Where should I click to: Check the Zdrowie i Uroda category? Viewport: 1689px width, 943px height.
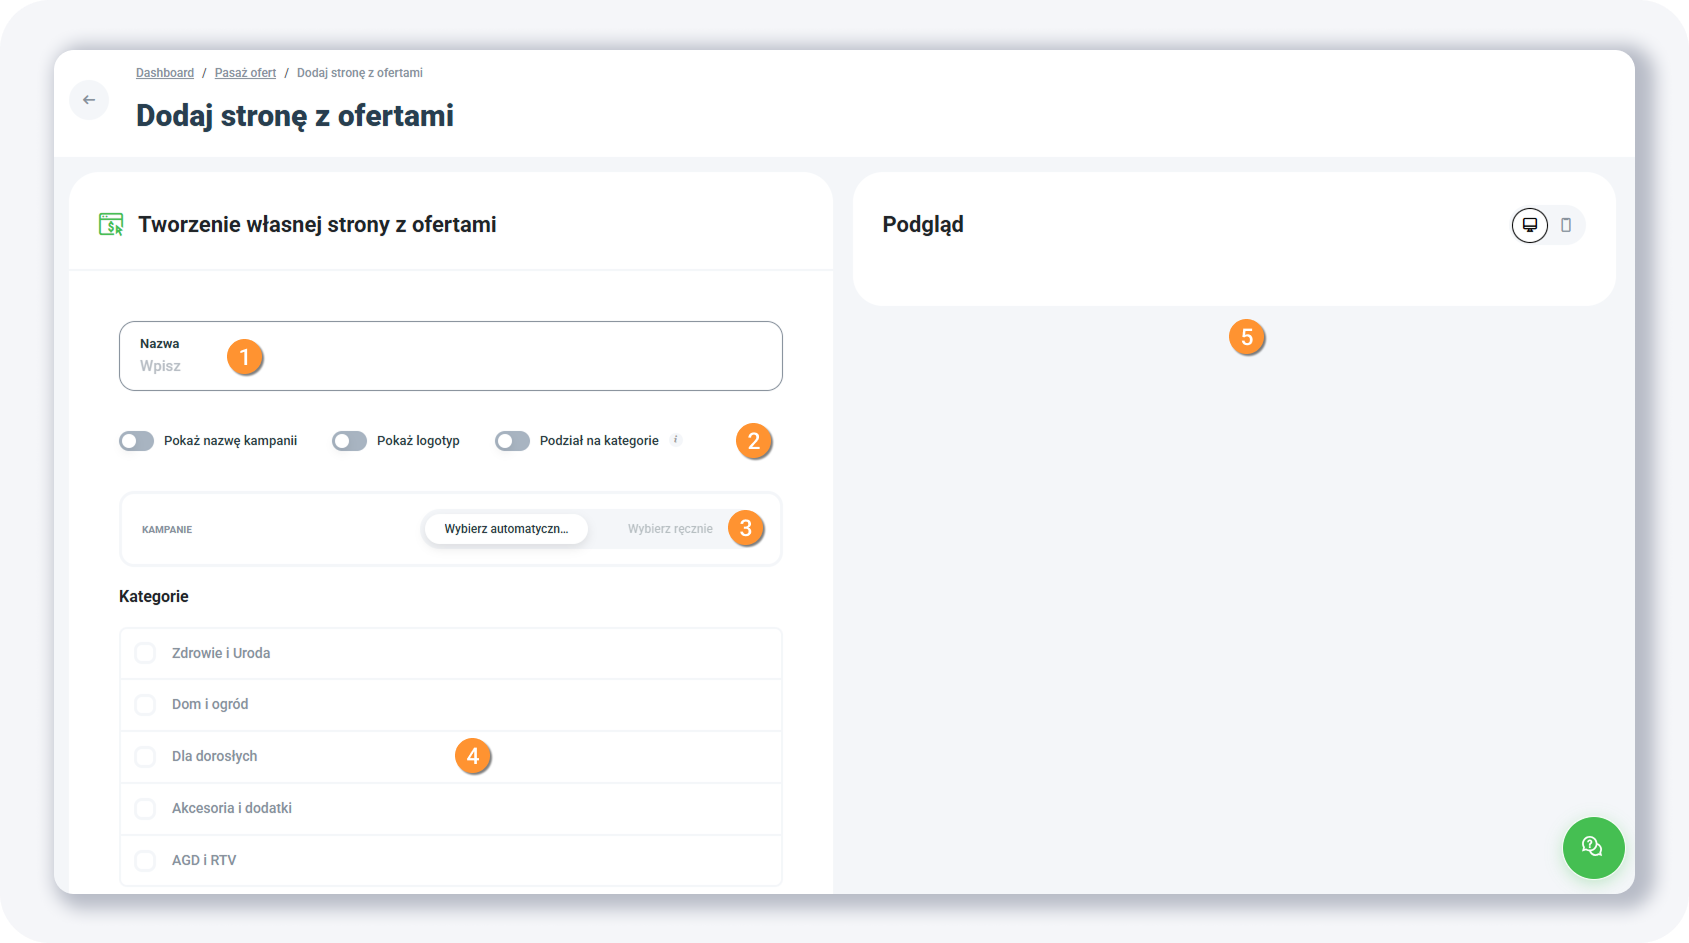click(x=146, y=653)
